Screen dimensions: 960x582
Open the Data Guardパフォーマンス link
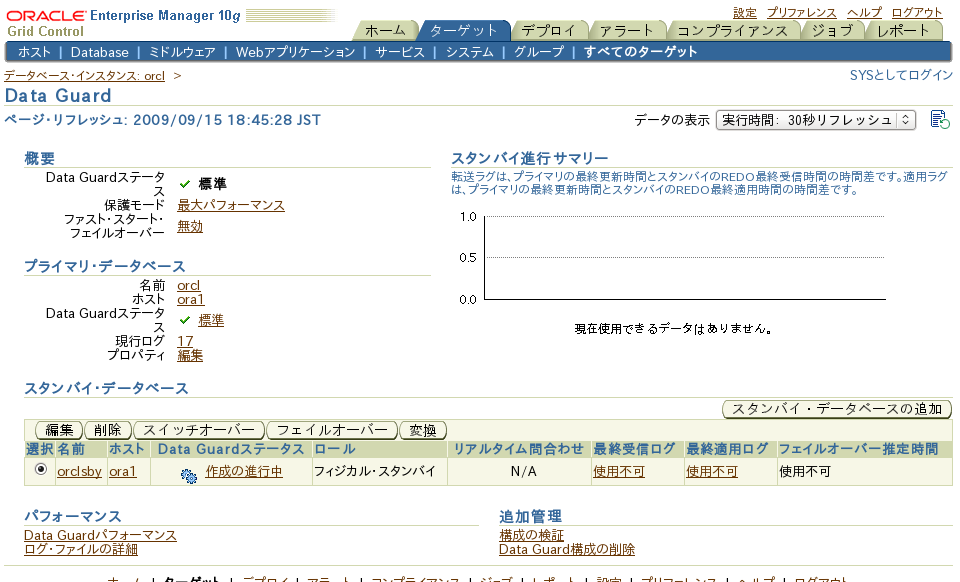click(x=100, y=535)
